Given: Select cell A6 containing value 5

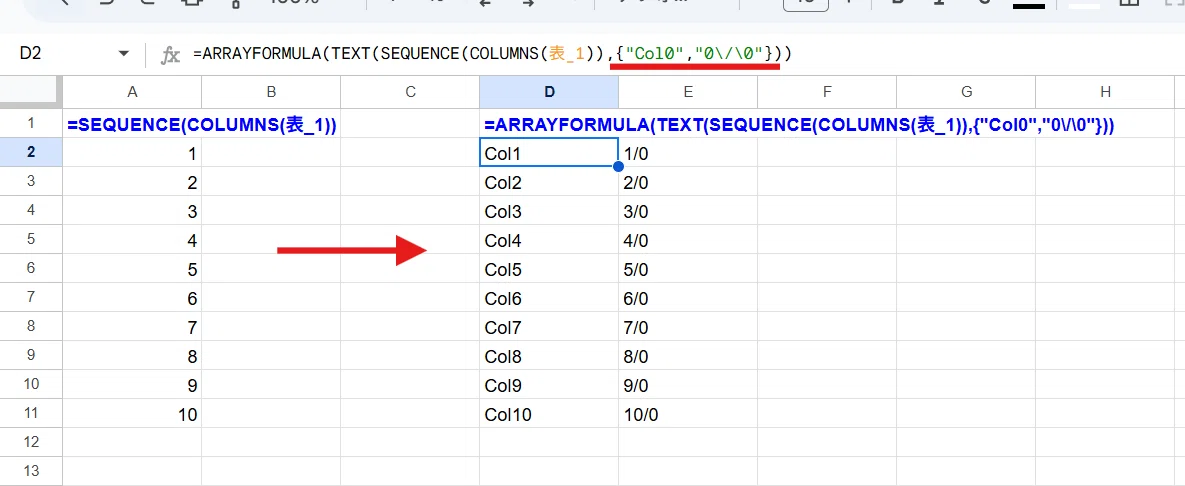Looking at the screenshot, I should point(132,268).
